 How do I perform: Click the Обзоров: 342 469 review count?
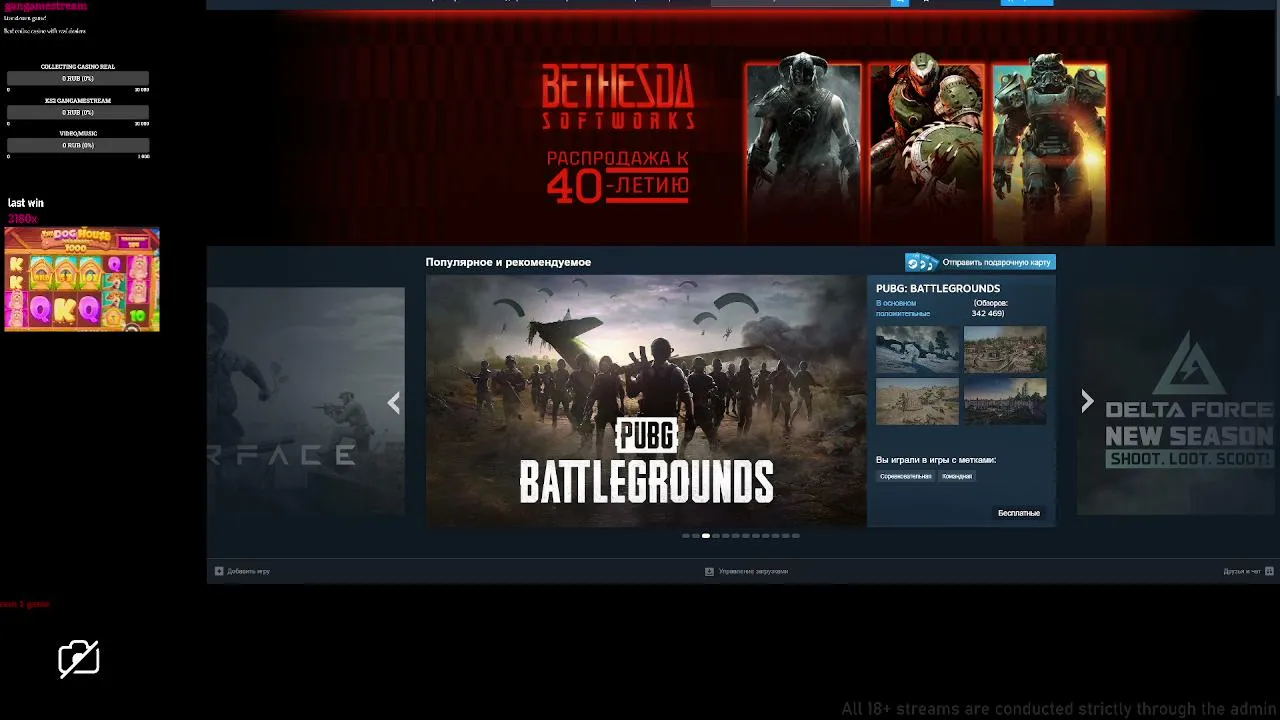point(990,308)
